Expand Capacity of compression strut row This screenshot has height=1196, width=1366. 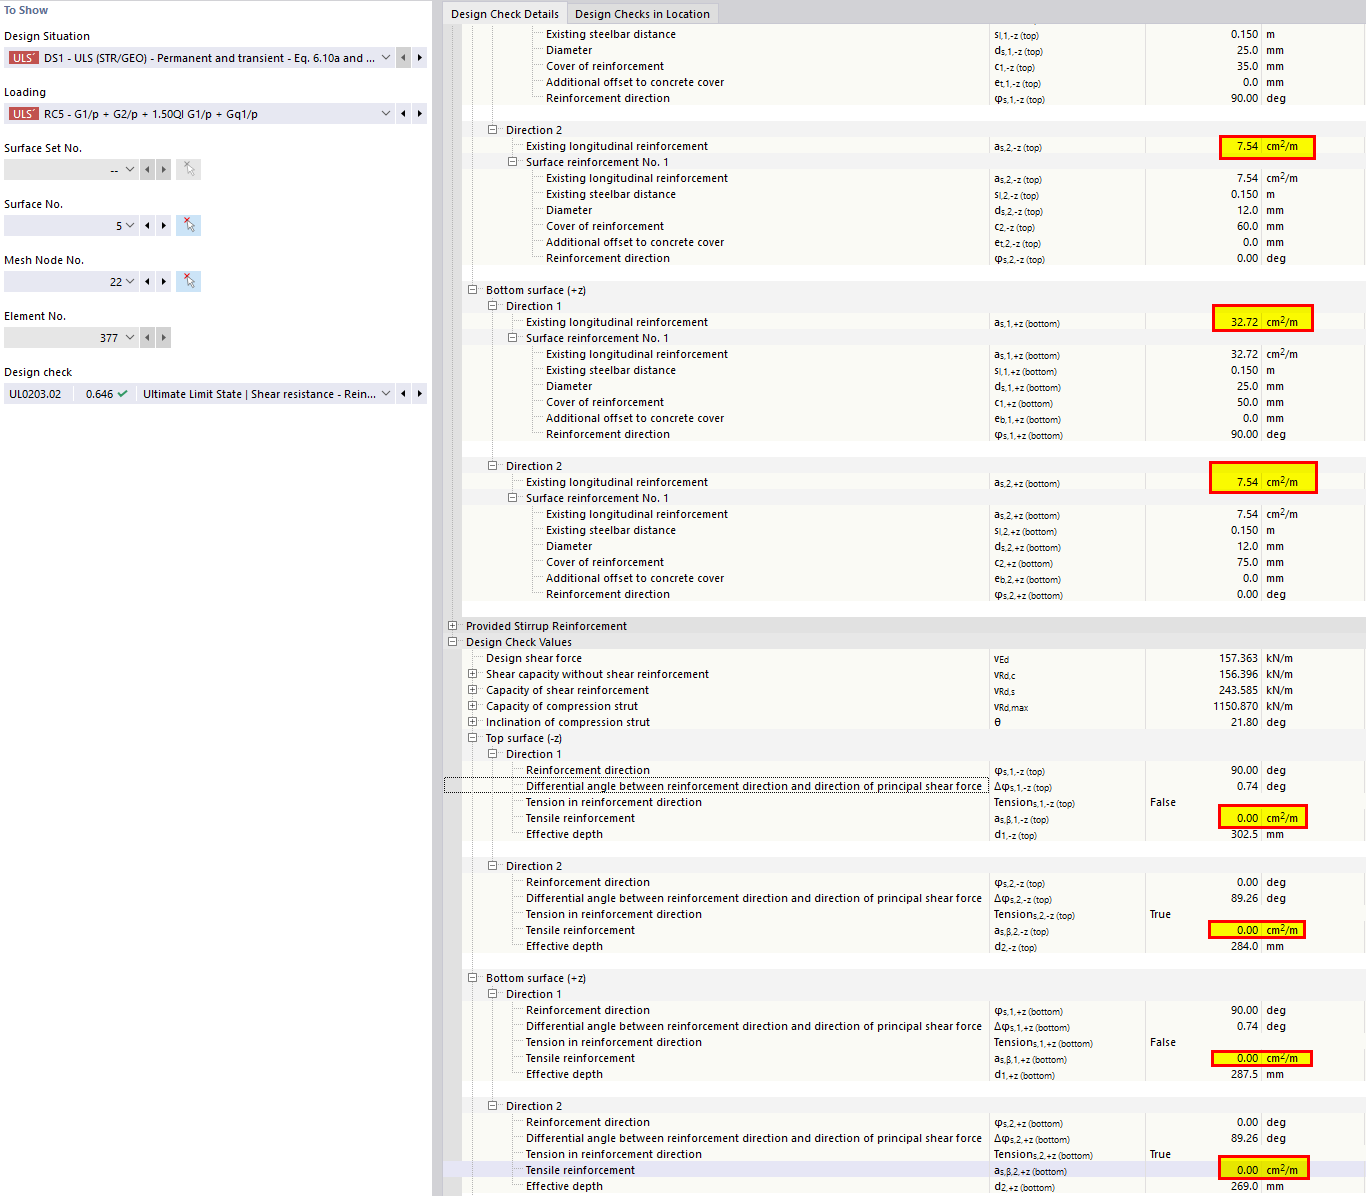(473, 706)
